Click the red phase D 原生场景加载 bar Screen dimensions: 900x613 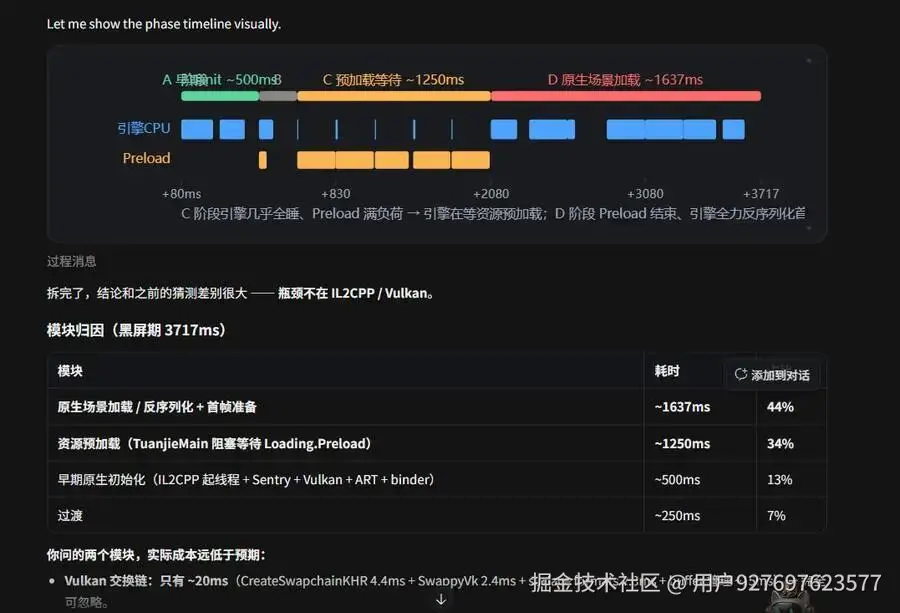[x=626, y=96]
